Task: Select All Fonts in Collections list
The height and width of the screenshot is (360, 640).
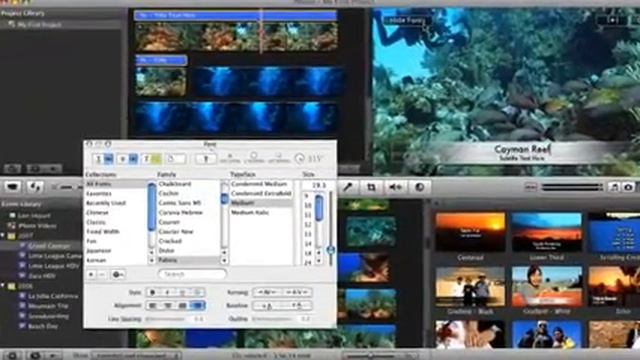Action: (116, 184)
